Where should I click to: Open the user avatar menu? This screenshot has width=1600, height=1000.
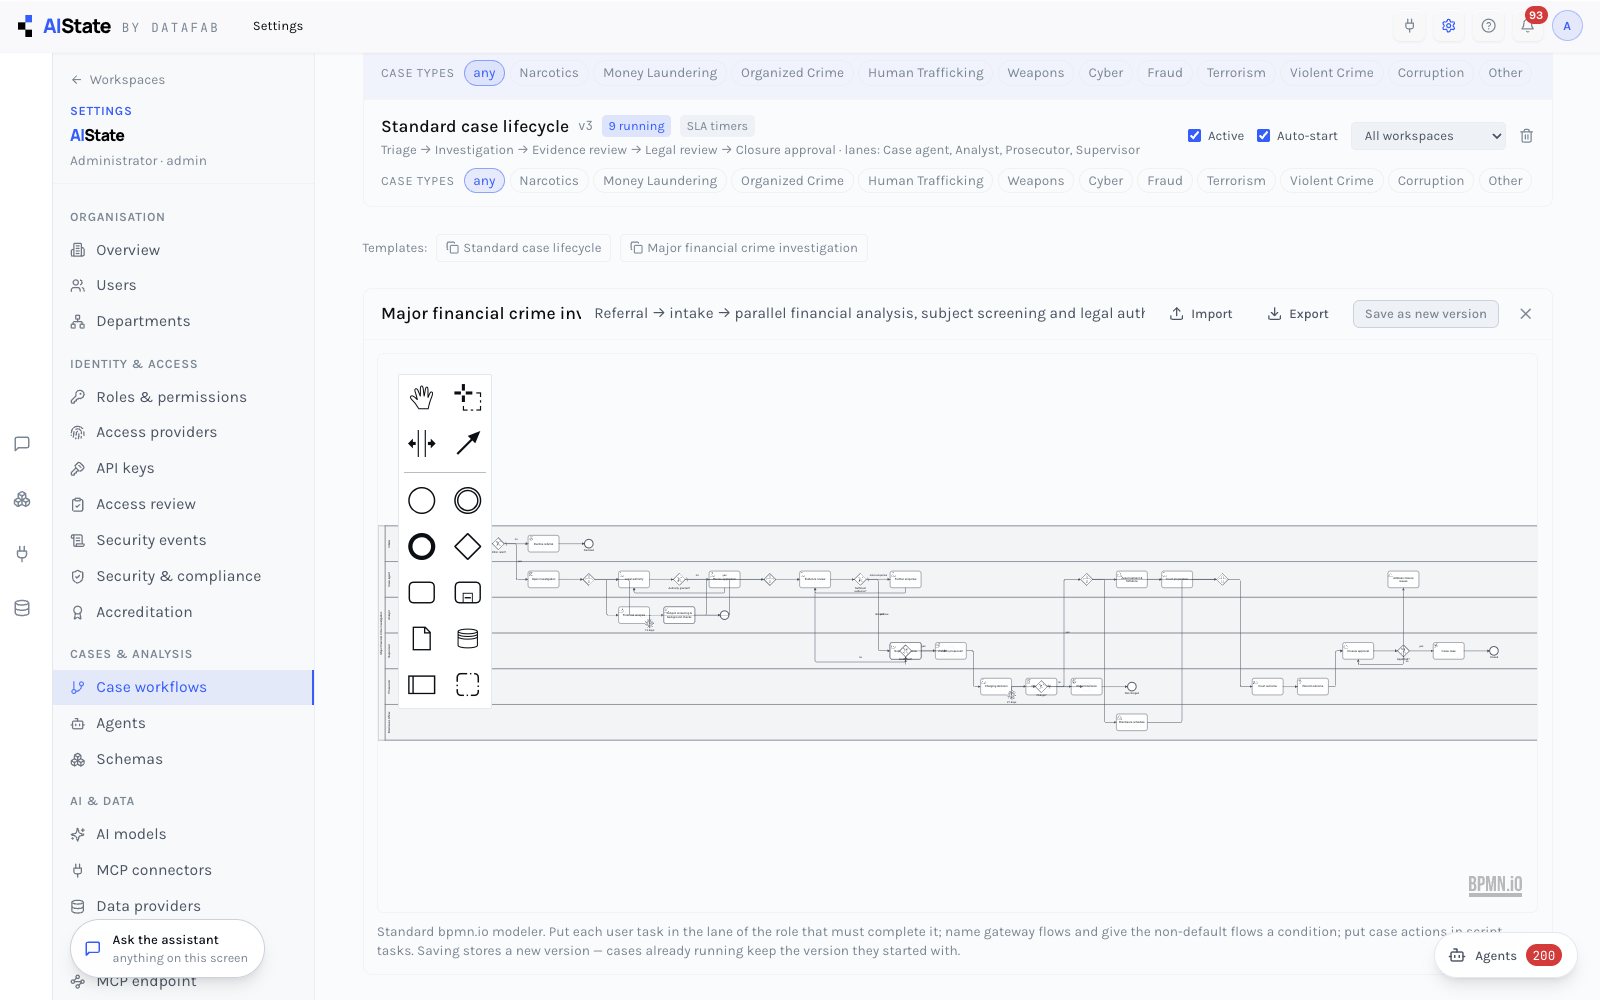(x=1567, y=26)
